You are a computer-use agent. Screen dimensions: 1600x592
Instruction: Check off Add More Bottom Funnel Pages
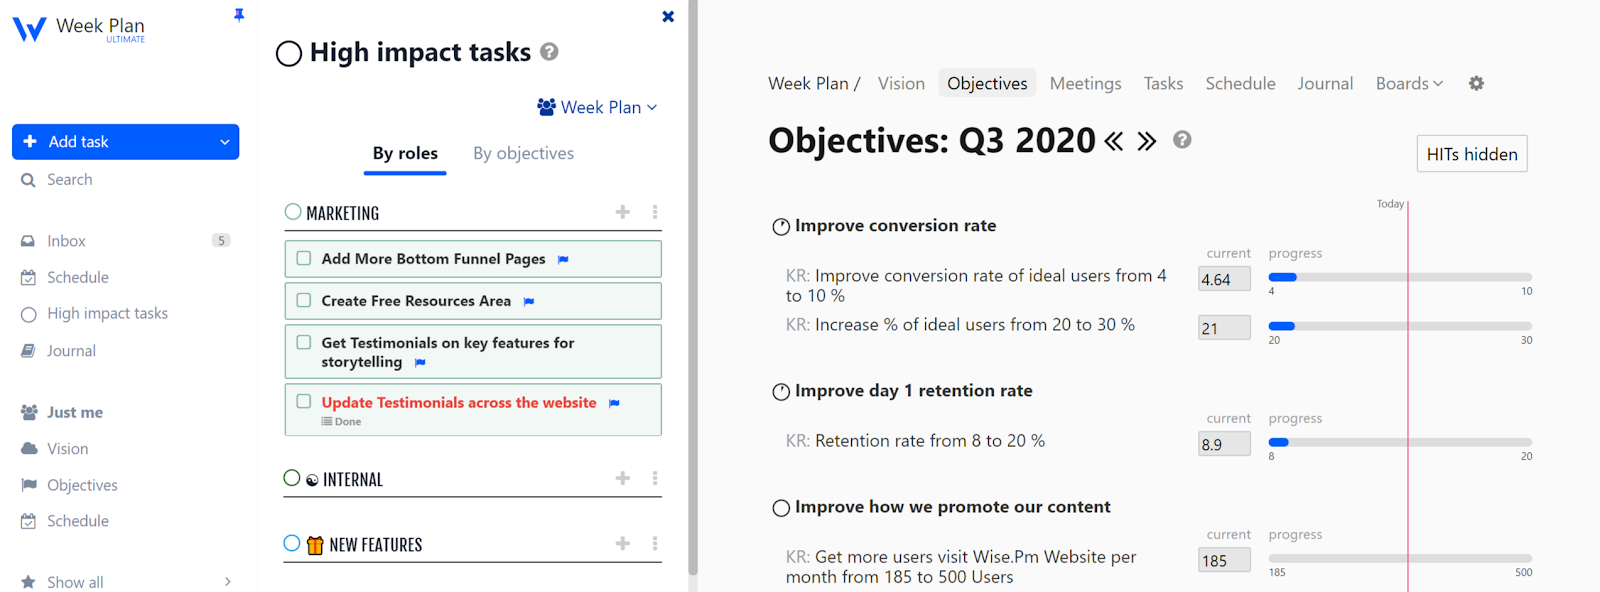coord(304,258)
